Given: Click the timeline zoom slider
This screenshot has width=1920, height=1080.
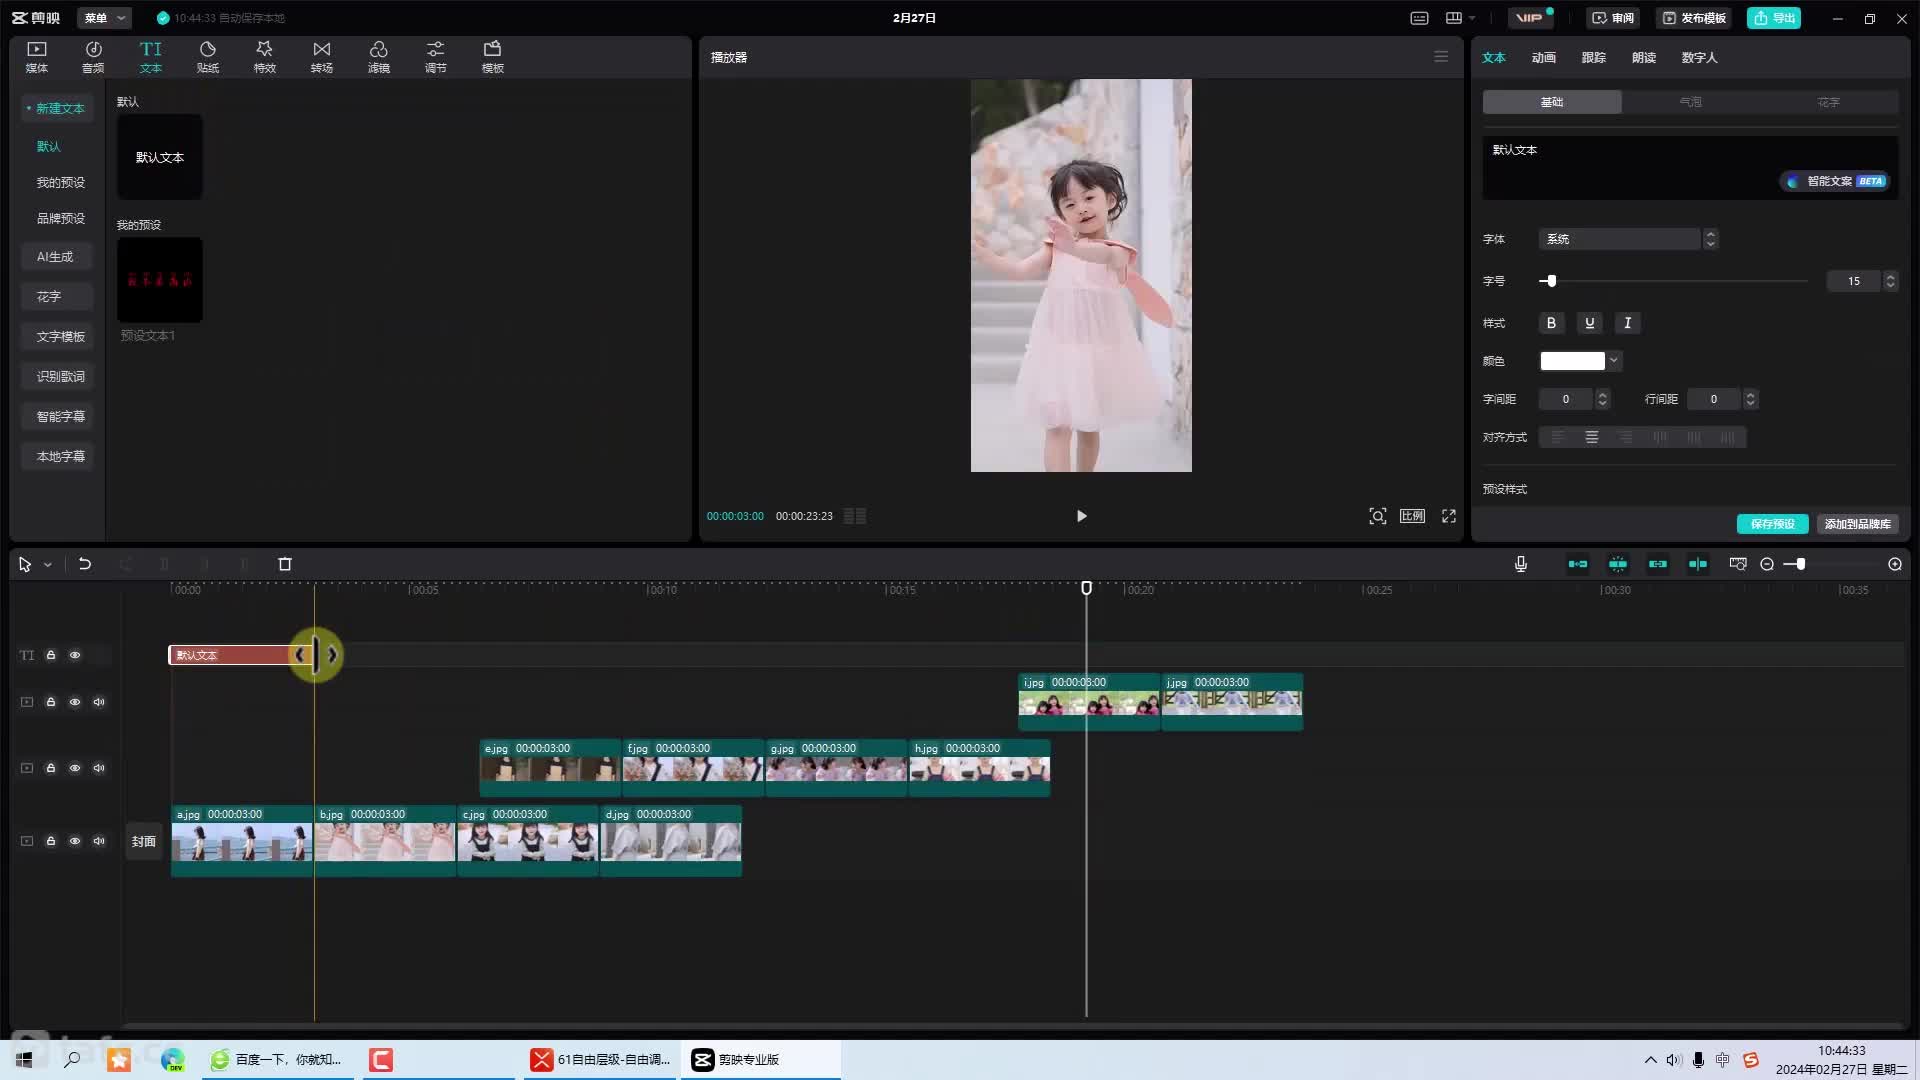Looking at the screenshot, I should point(1832,564).
